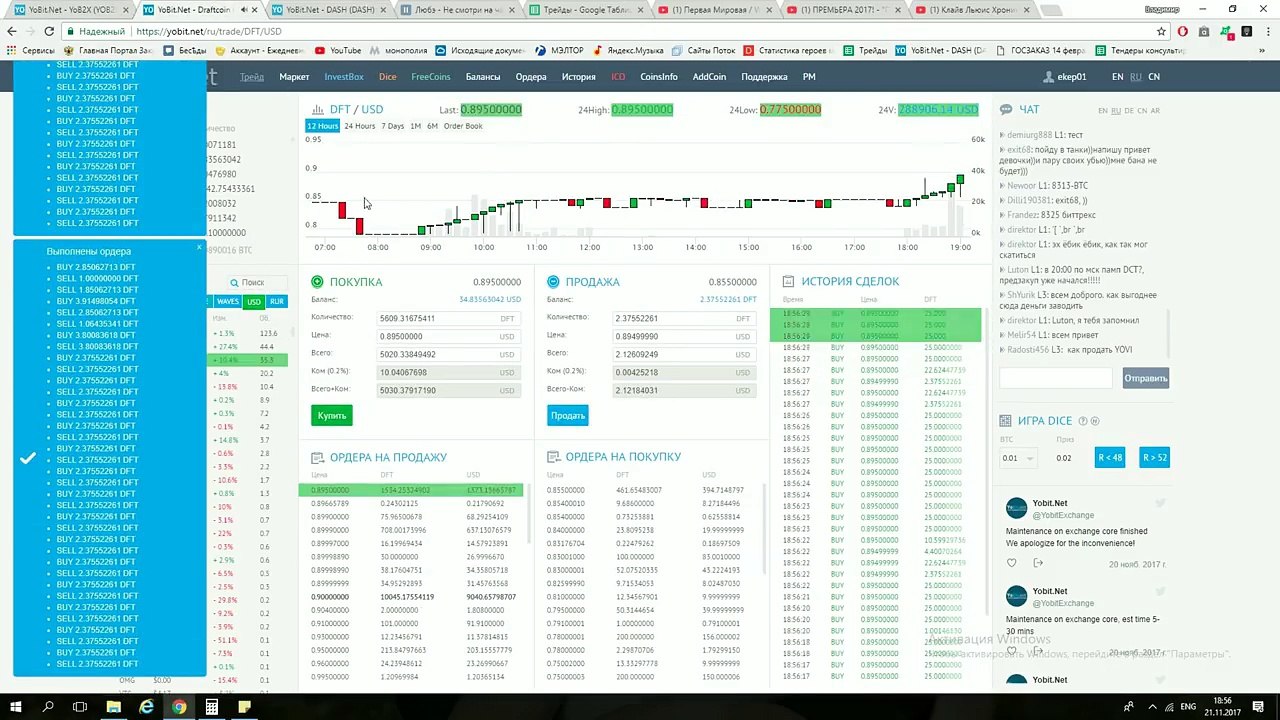Click the chat message input field

(1056, 378)
